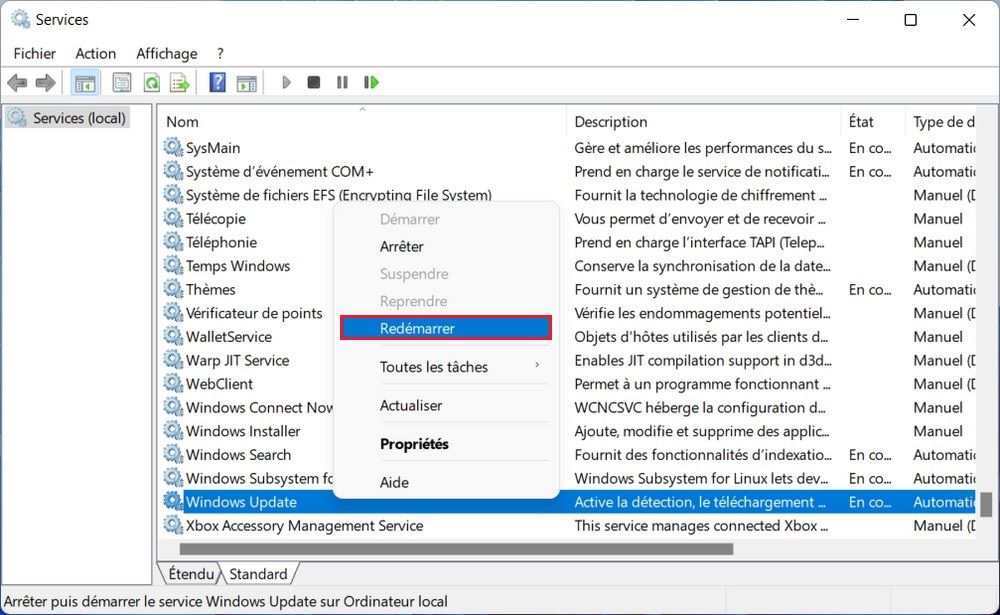Click the Xbox Accessory Management Service name
1000x615 pixels.
304,525
